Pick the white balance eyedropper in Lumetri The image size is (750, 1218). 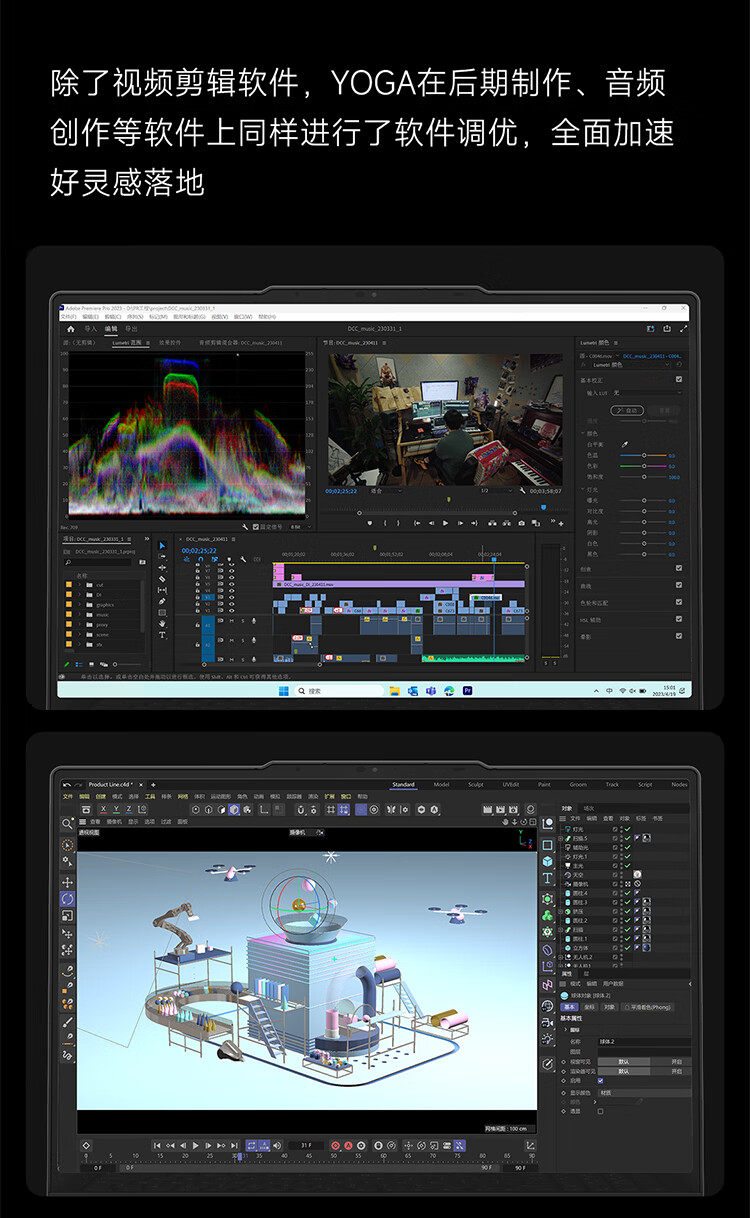(x=625, y=444)
